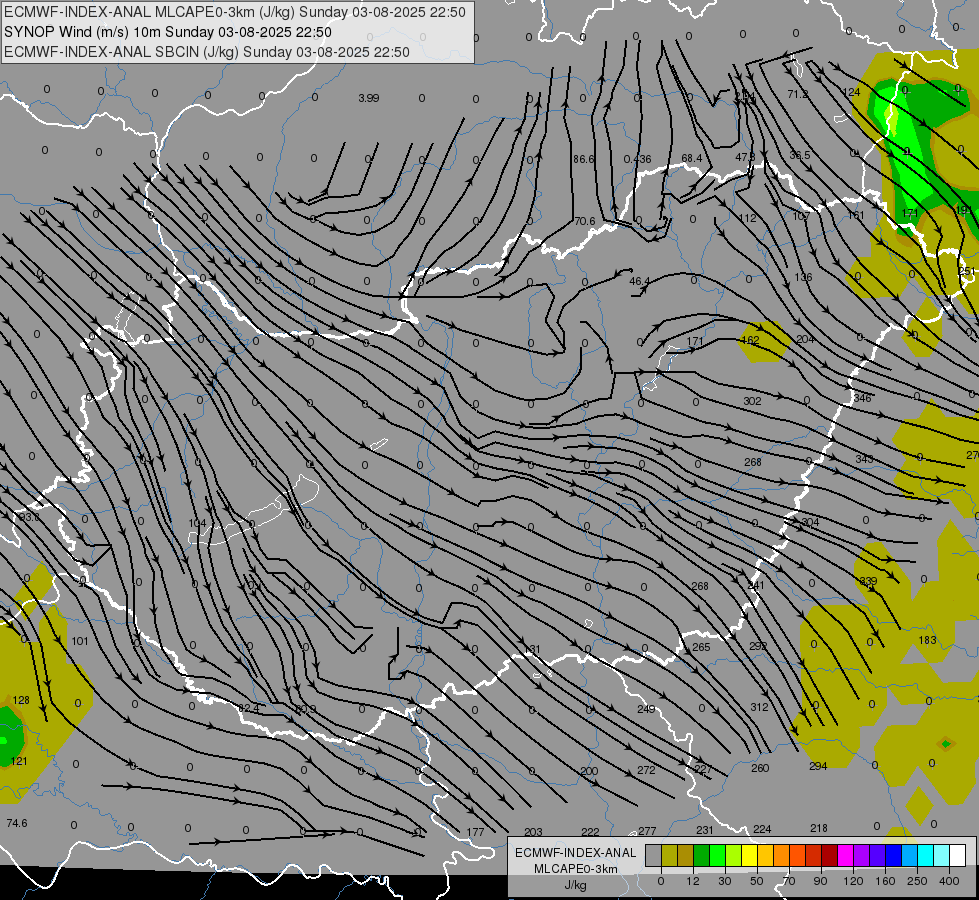Click the map value 346
The width and height of the screenshot is (979, 900).
(862, 398)
